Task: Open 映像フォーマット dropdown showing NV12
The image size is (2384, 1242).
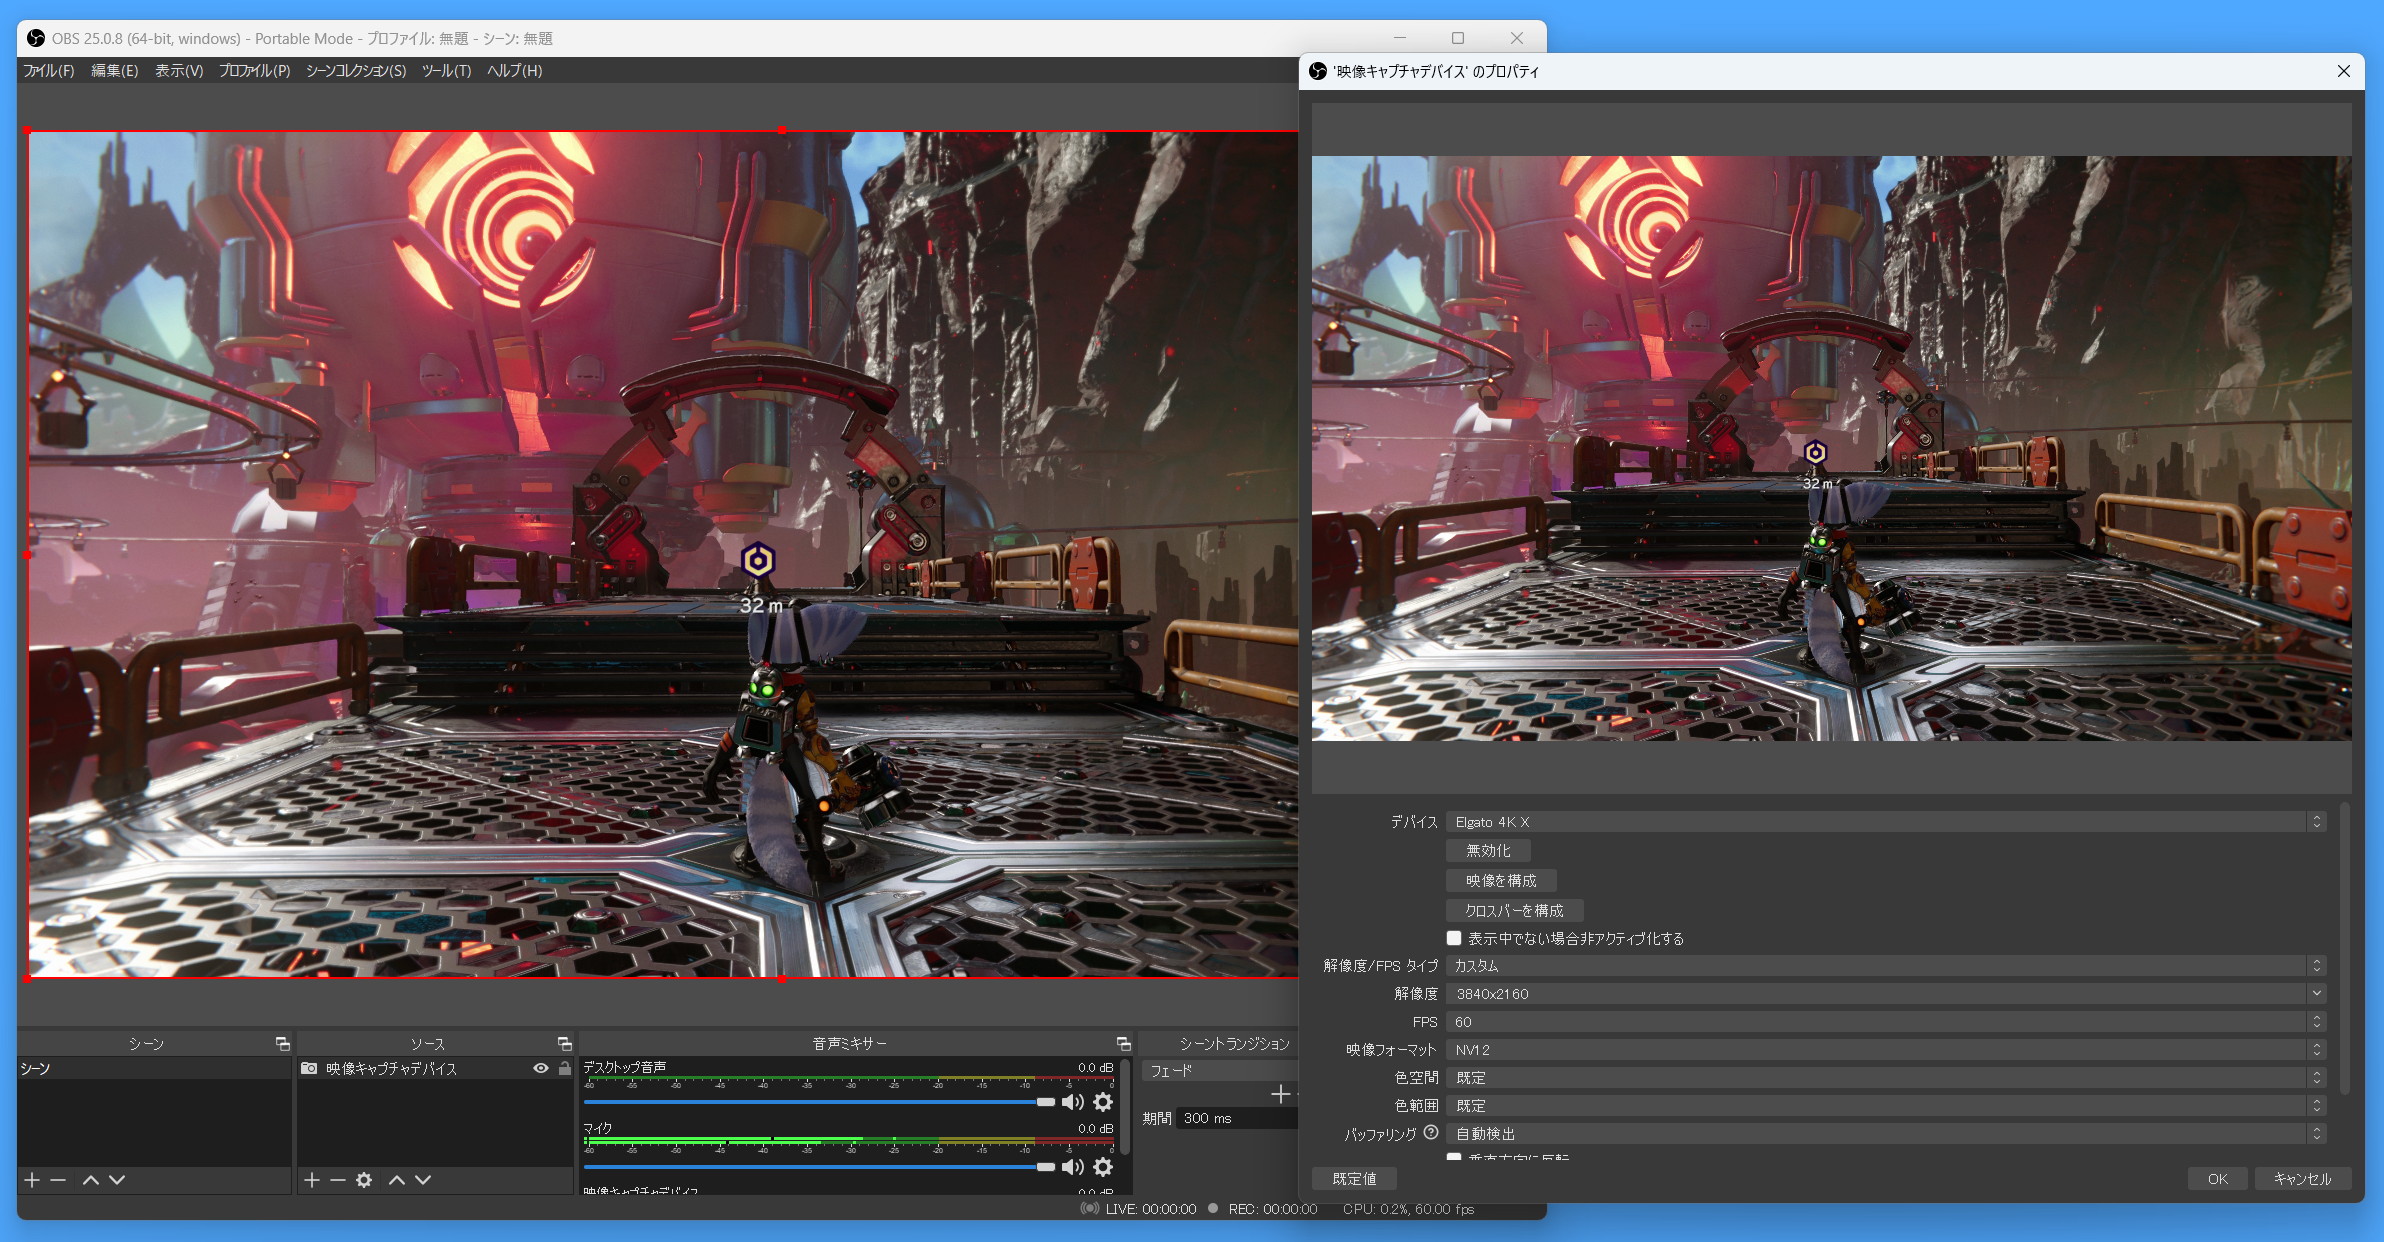Action: 1886,1050
